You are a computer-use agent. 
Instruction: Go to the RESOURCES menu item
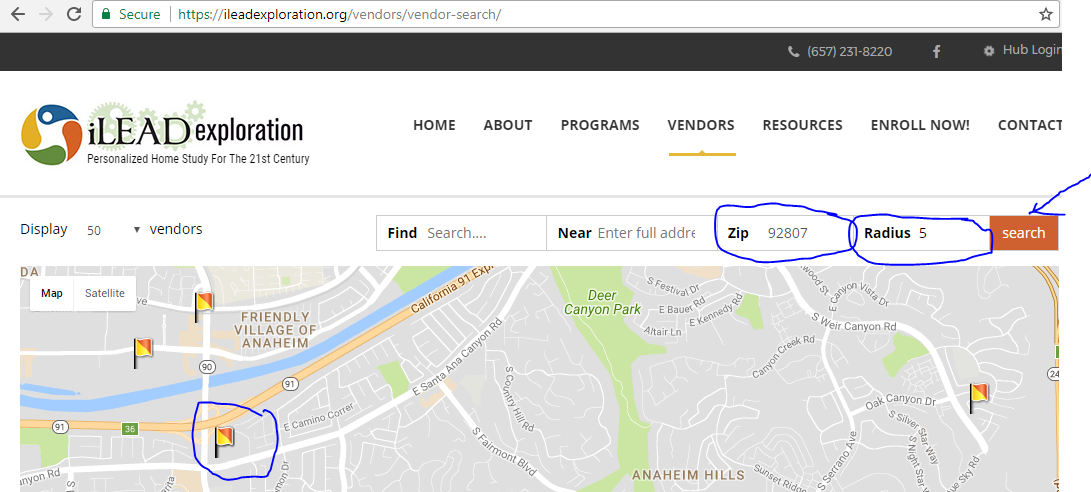point(802,125)
